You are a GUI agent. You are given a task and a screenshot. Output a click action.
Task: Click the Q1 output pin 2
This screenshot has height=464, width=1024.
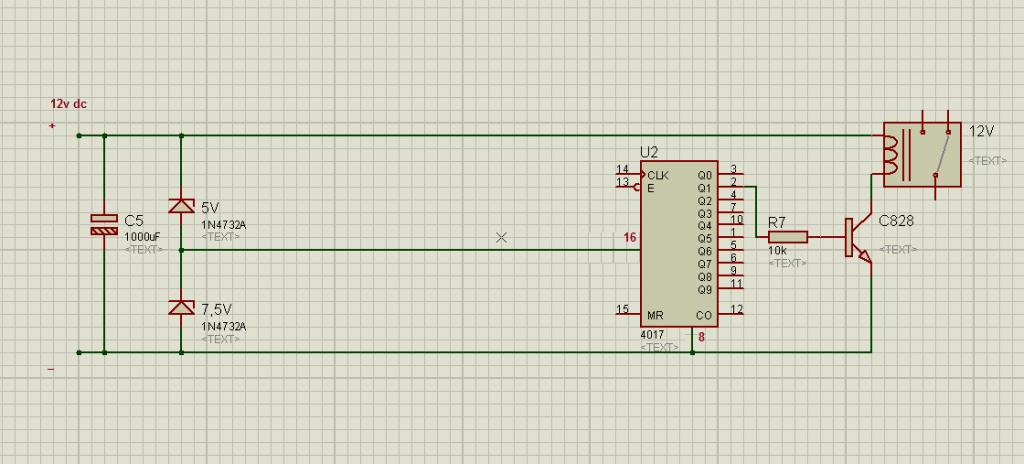731,186
